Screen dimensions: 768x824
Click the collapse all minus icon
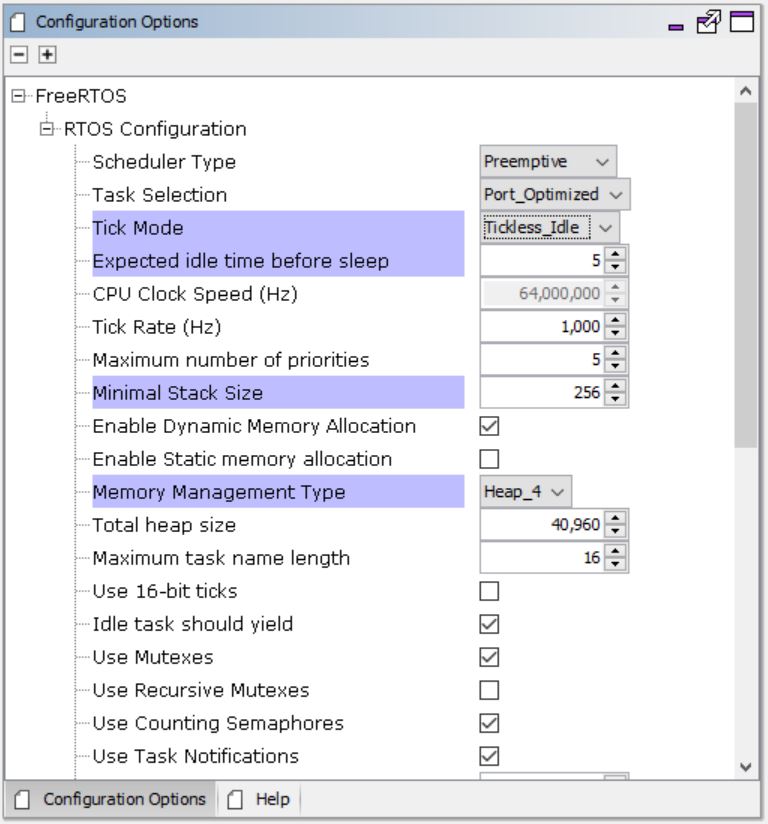(17, 52)
